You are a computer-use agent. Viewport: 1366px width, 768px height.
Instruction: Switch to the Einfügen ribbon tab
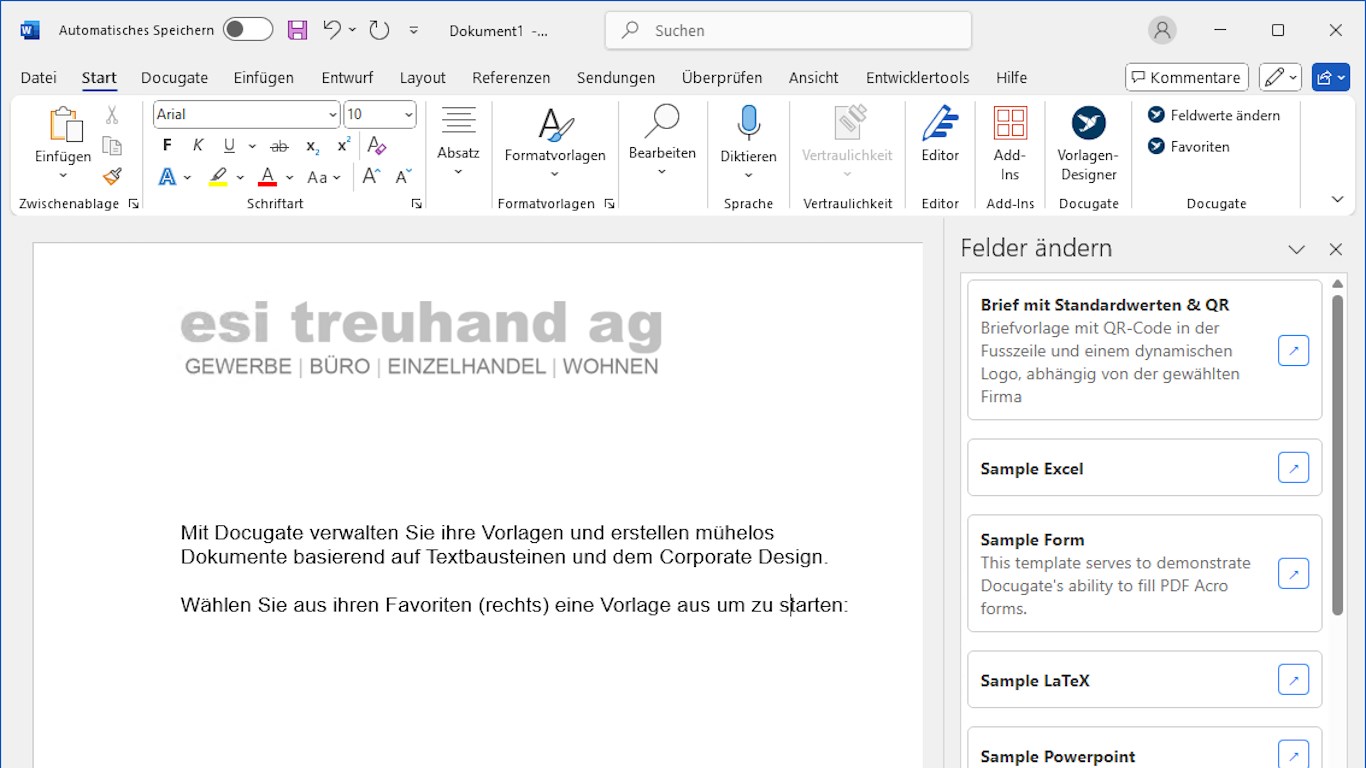264,77
